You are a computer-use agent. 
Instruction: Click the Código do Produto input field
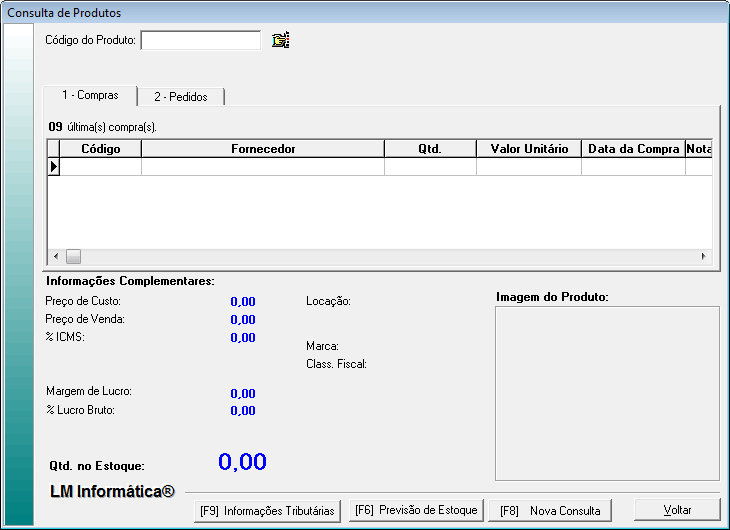click(200, 40)
